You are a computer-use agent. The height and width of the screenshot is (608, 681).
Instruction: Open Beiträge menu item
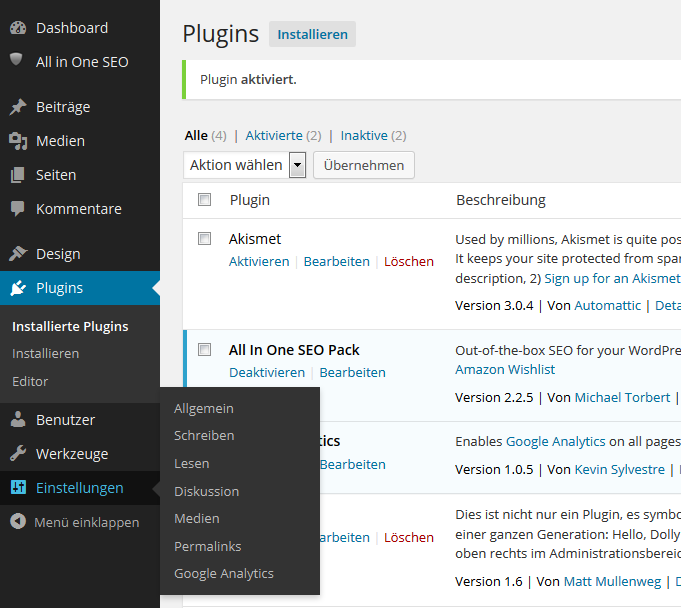[80, 107]
